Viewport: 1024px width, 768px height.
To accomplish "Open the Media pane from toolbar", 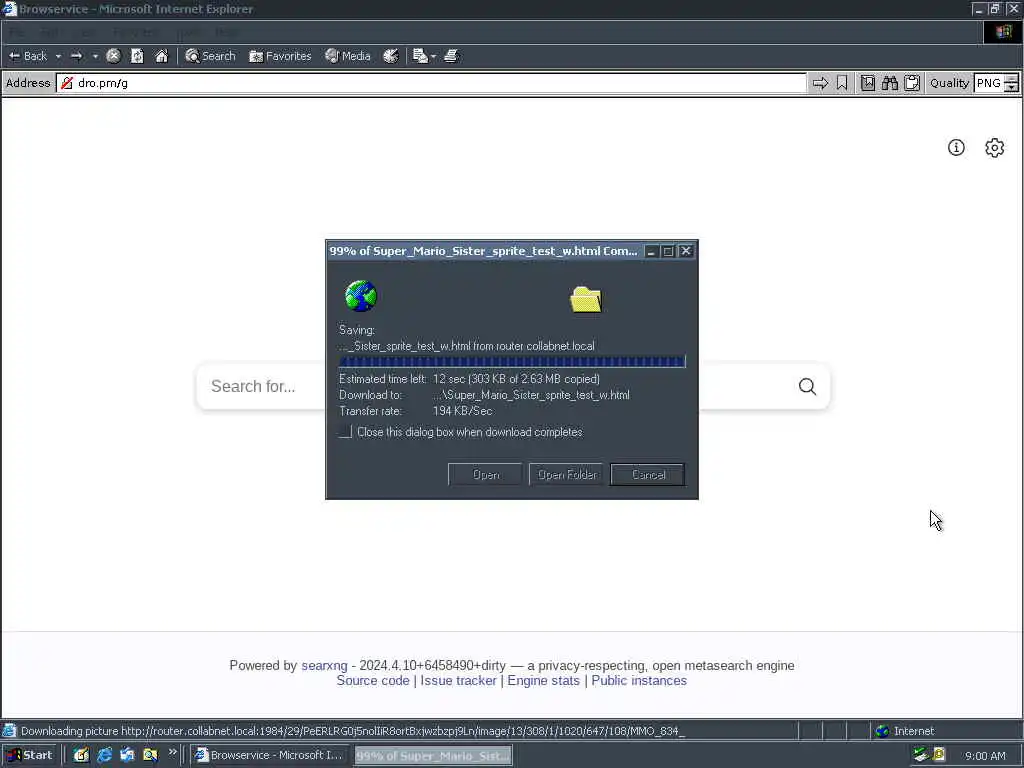I will 348,56.
